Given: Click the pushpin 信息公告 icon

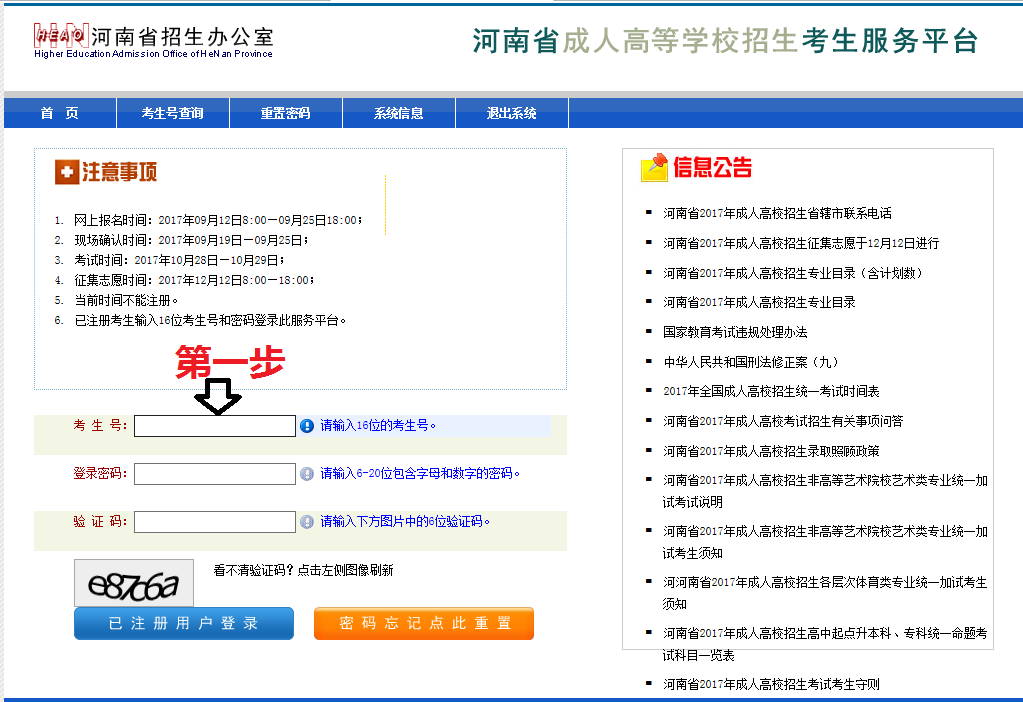Looking at the screenshot, I should (654, 168).
